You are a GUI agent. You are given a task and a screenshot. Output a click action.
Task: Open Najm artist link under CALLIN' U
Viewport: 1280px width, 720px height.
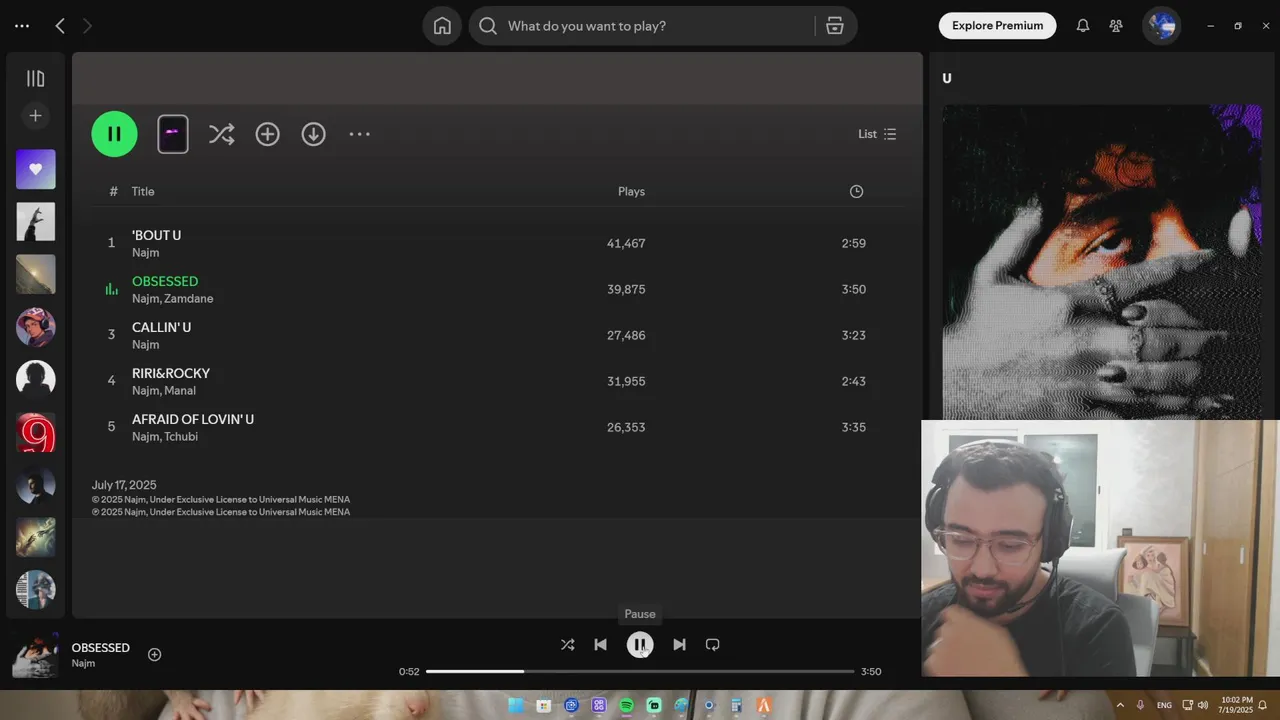pyautogui.click(x=145, y=345)
